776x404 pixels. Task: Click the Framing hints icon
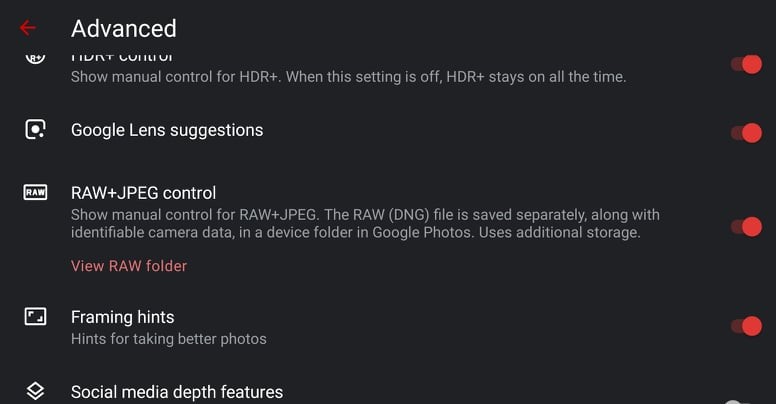(x=35, y=317)
